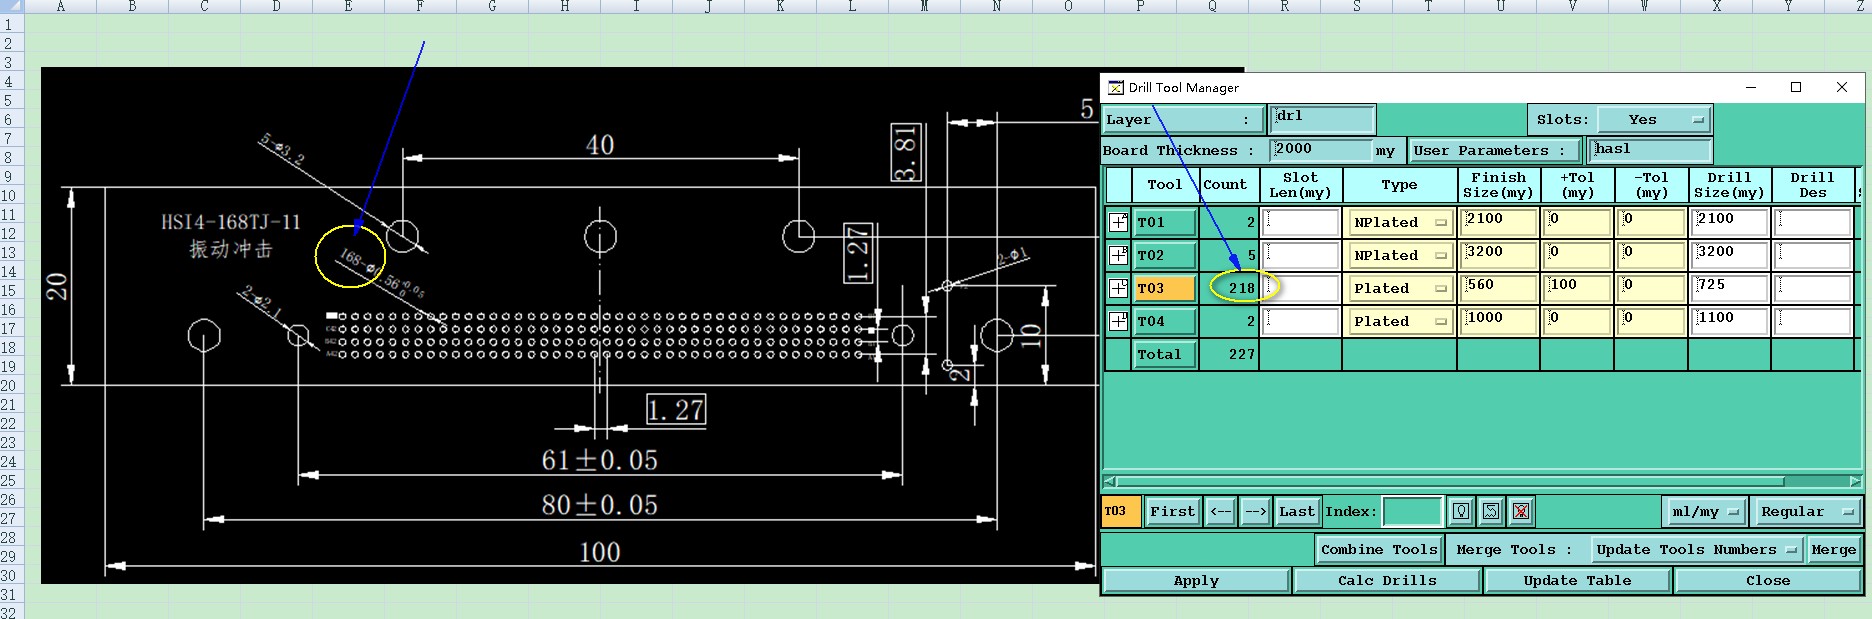Maximize the Drill Tool Manager window

point(1796,88)
